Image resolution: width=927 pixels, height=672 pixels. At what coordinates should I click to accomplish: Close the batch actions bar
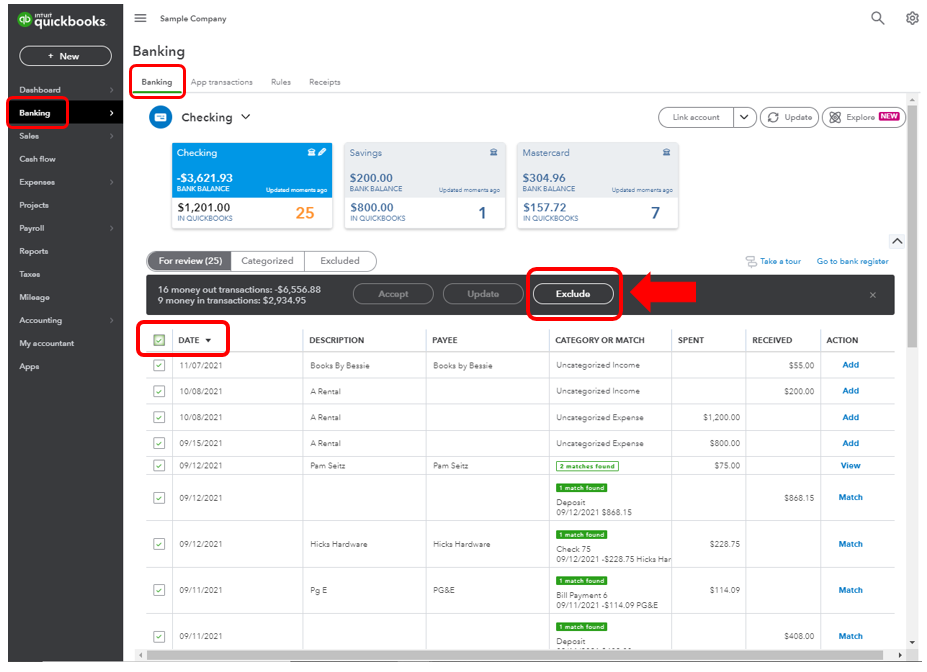click(873, 294)
